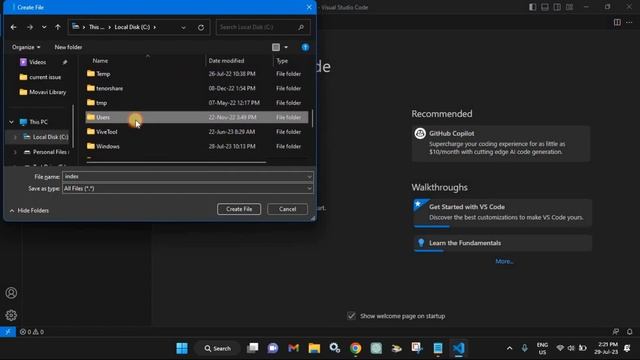Viewport: 640px width, 360px height.
Task: Select the Temp folder
Action: (197, 74)
